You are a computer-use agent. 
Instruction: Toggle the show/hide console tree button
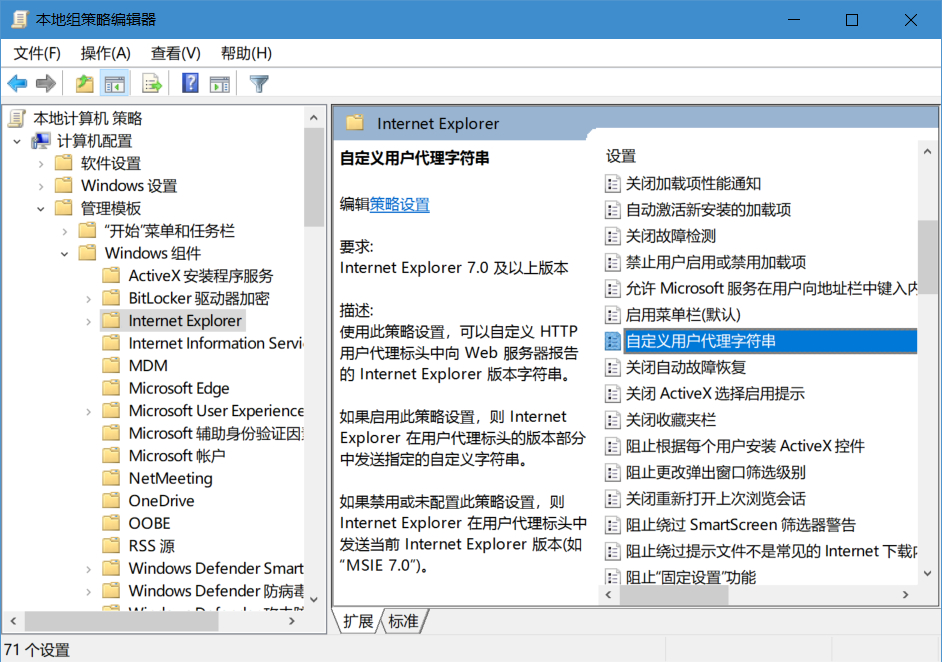[117, 83]
